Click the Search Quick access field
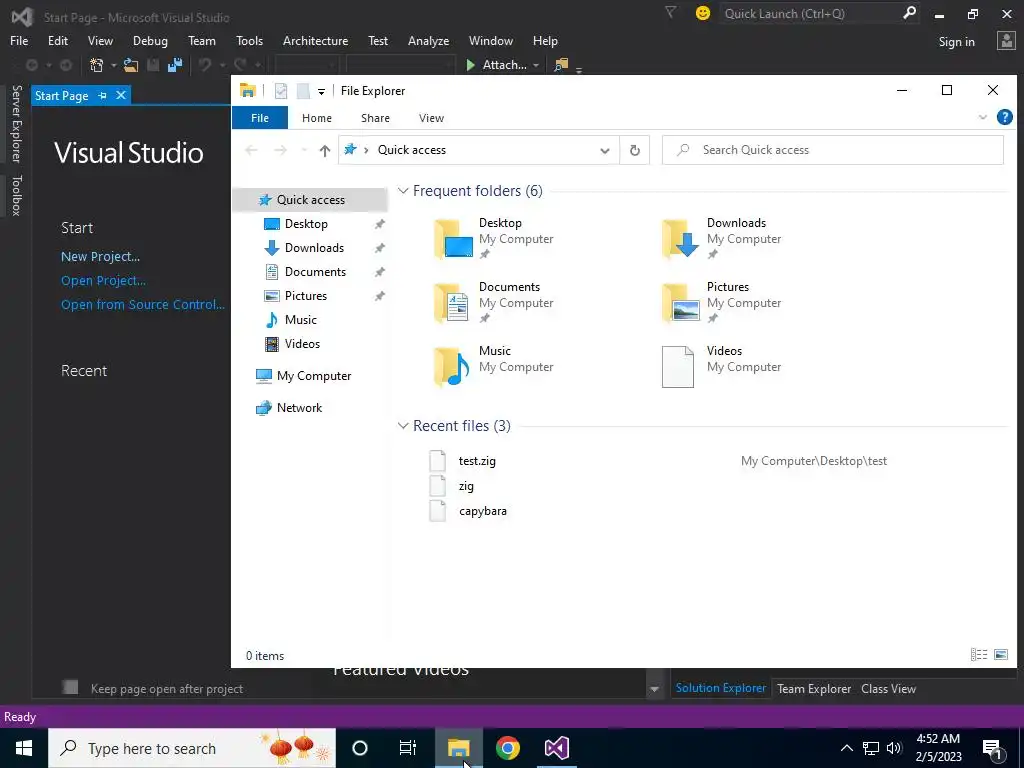Image resolution: width=1024 pixels, height=768 pixels. click(x=833, y=150)
